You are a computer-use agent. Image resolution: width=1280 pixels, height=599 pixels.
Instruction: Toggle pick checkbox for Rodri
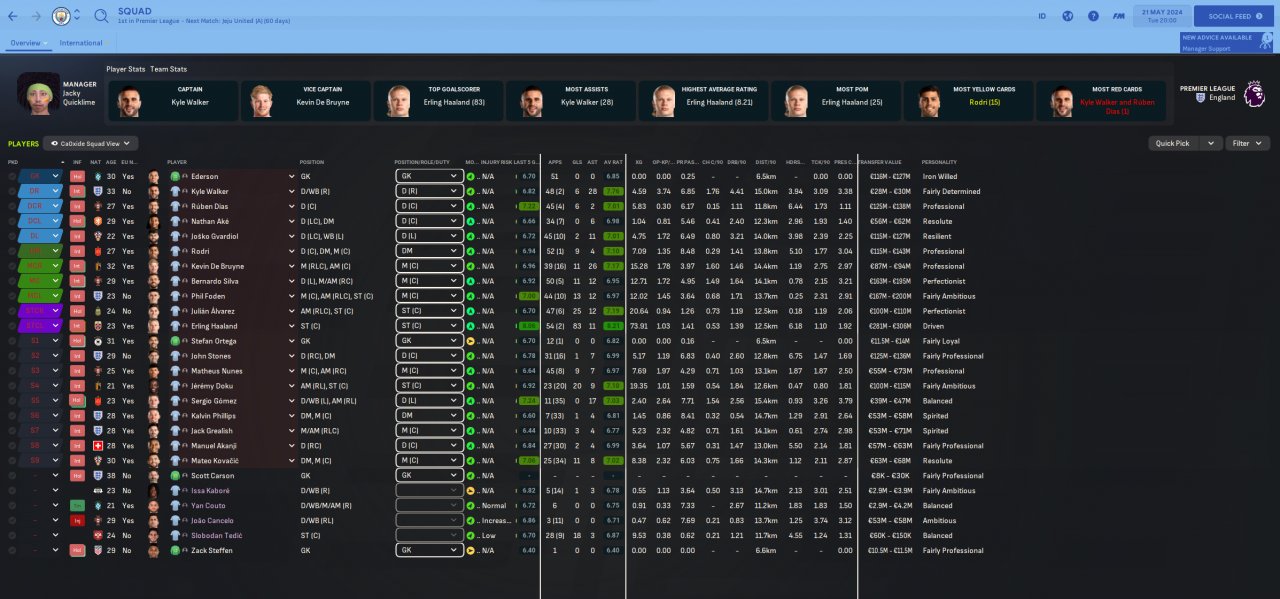pyautogui.click(x=12, y=251)
